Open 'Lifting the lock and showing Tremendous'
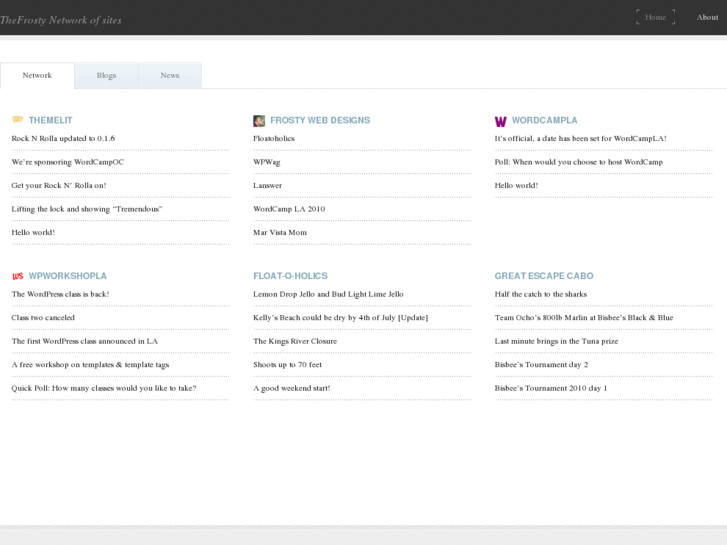The height and width of the screenshot is (545, 727). [x=87, y=209]
